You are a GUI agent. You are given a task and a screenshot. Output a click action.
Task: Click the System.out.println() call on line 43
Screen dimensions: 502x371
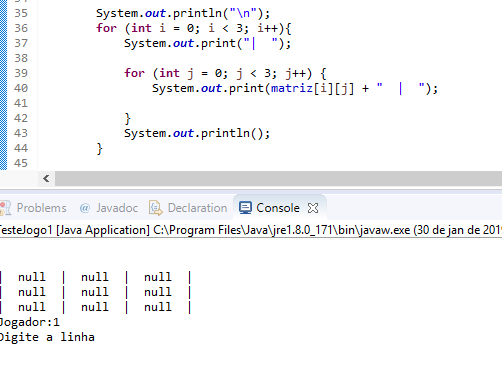(x=197, y=133)
